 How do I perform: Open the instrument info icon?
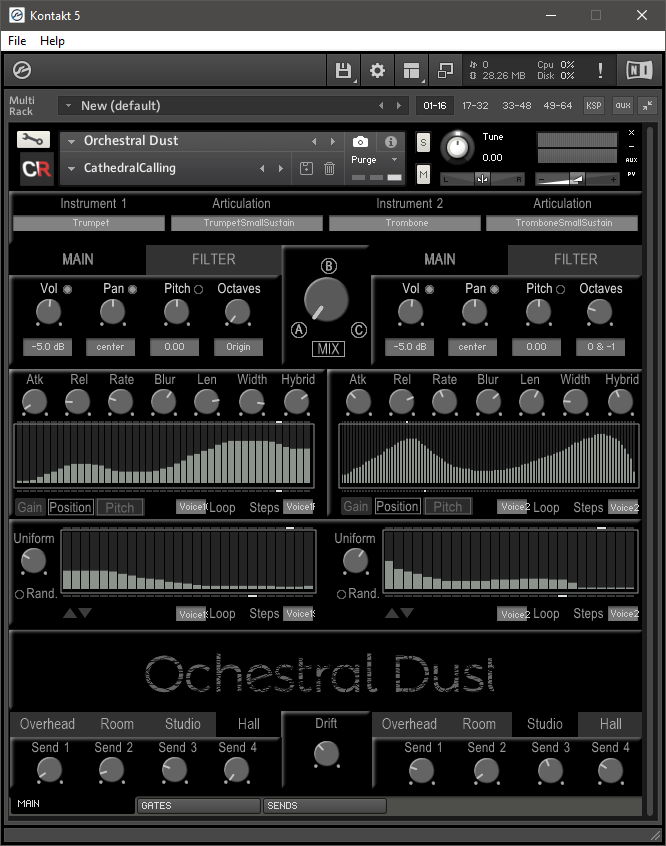[391, 142]
